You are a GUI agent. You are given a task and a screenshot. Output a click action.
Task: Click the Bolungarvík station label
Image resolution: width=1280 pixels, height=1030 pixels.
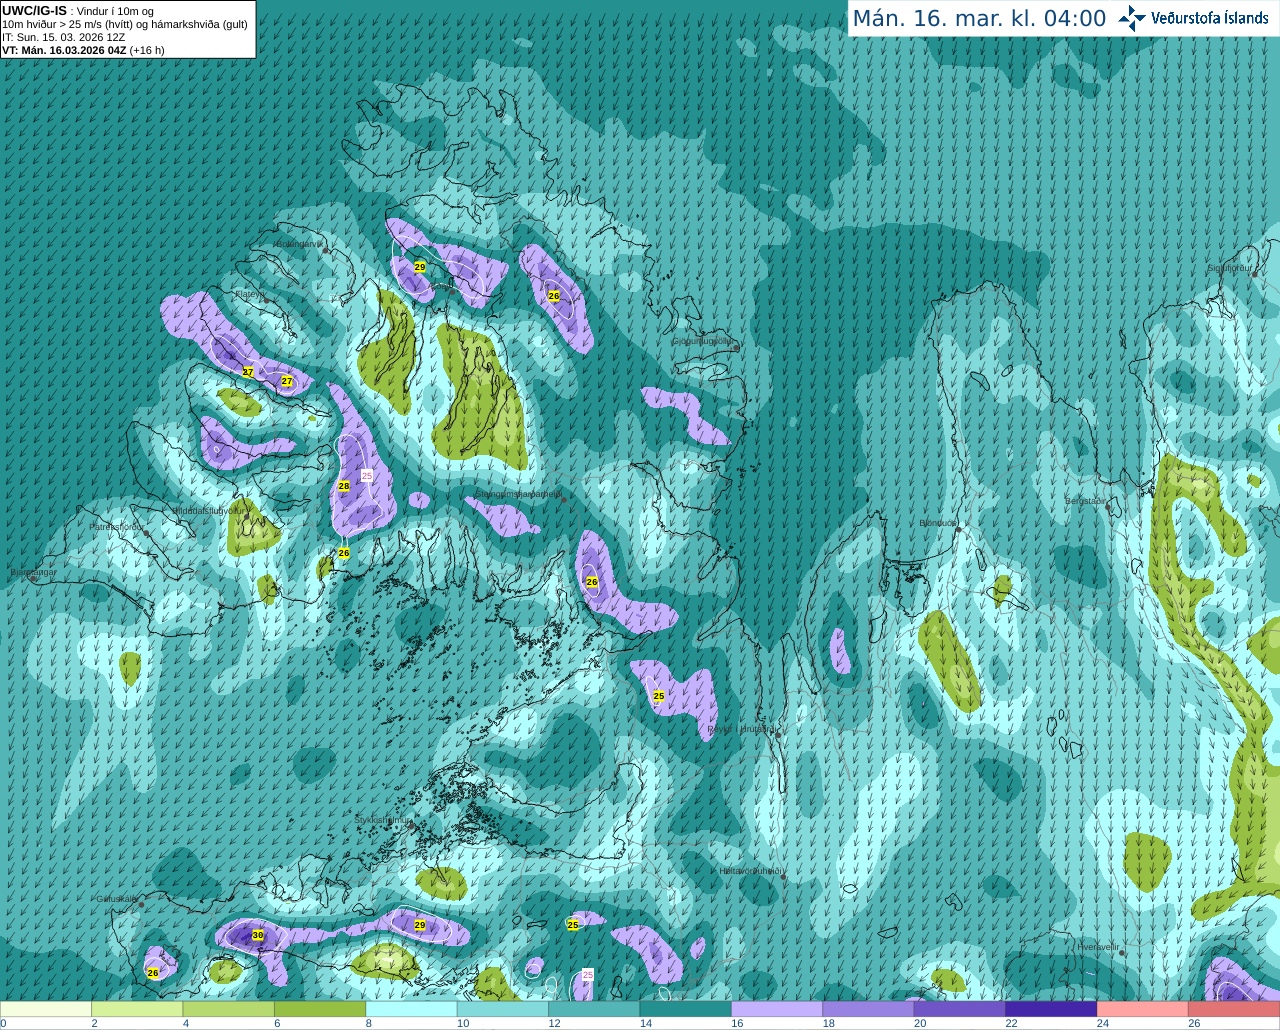[x=299, y=244]
